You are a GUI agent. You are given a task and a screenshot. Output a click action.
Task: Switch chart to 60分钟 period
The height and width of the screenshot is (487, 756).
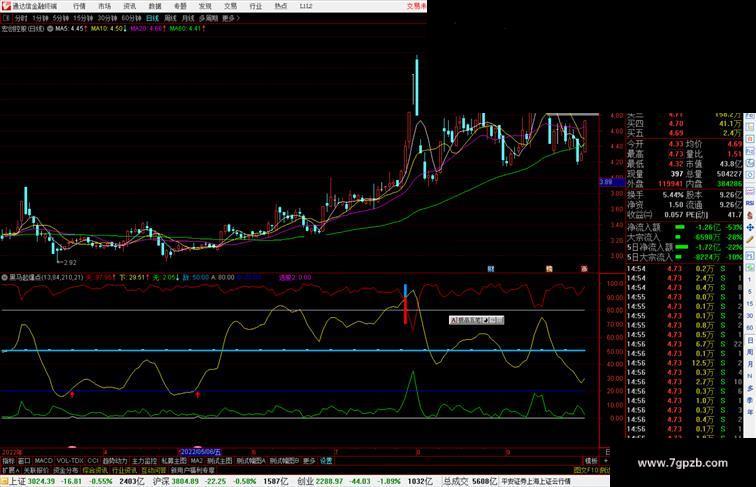[131, 18]
